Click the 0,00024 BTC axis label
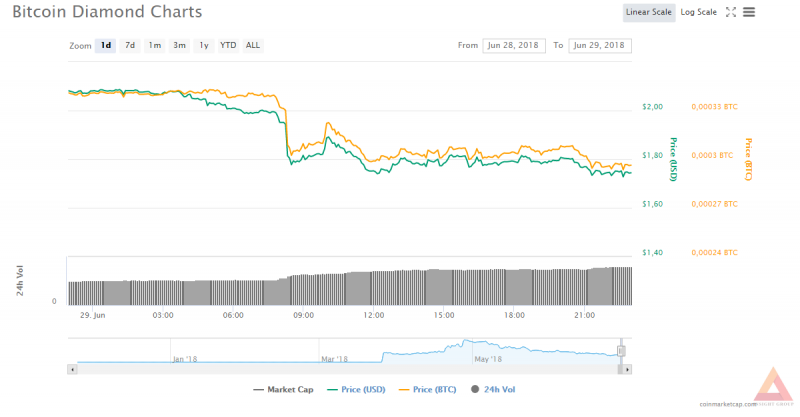The image size is (800, 417). [x=714, y=252]
